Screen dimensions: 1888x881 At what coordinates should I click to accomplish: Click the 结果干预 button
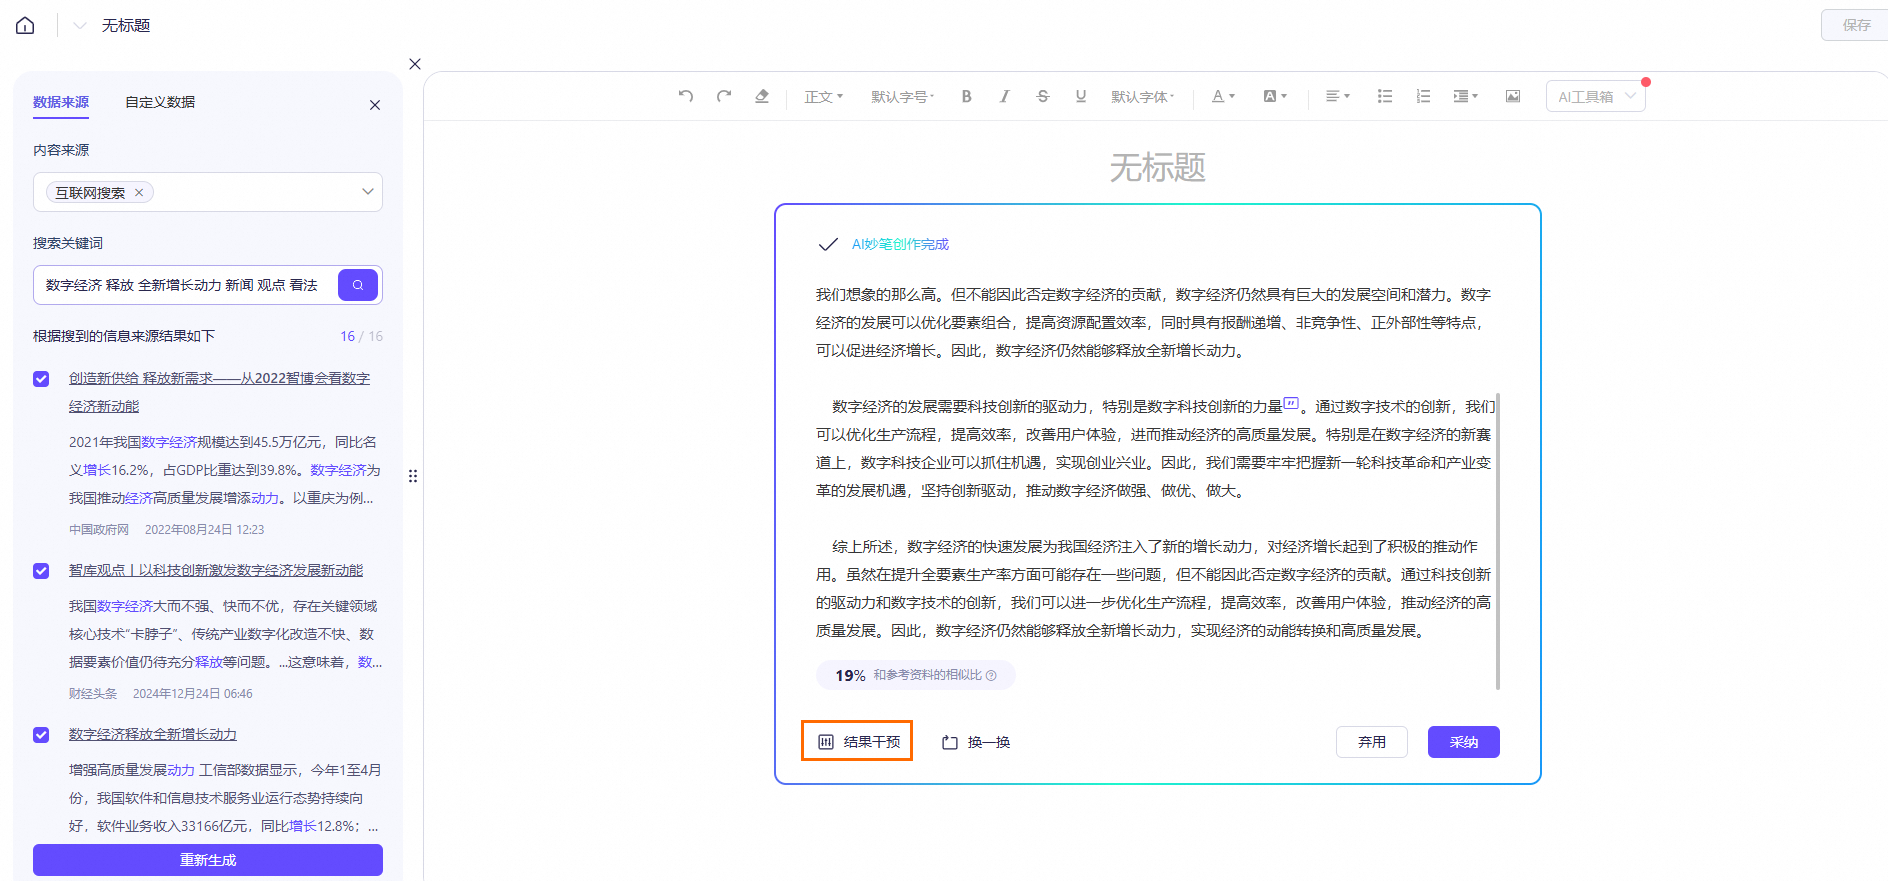(x=857, y=741)
